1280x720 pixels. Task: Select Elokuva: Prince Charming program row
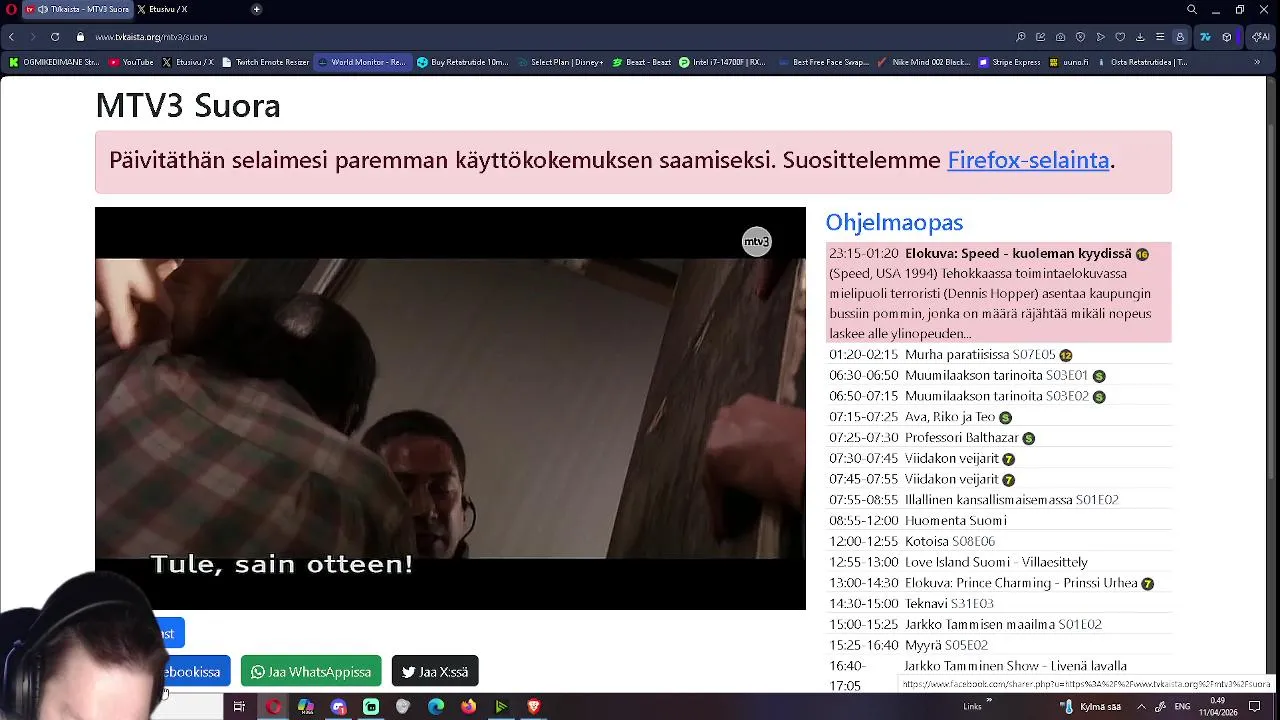pyautogui.click(x=998, y=583)
